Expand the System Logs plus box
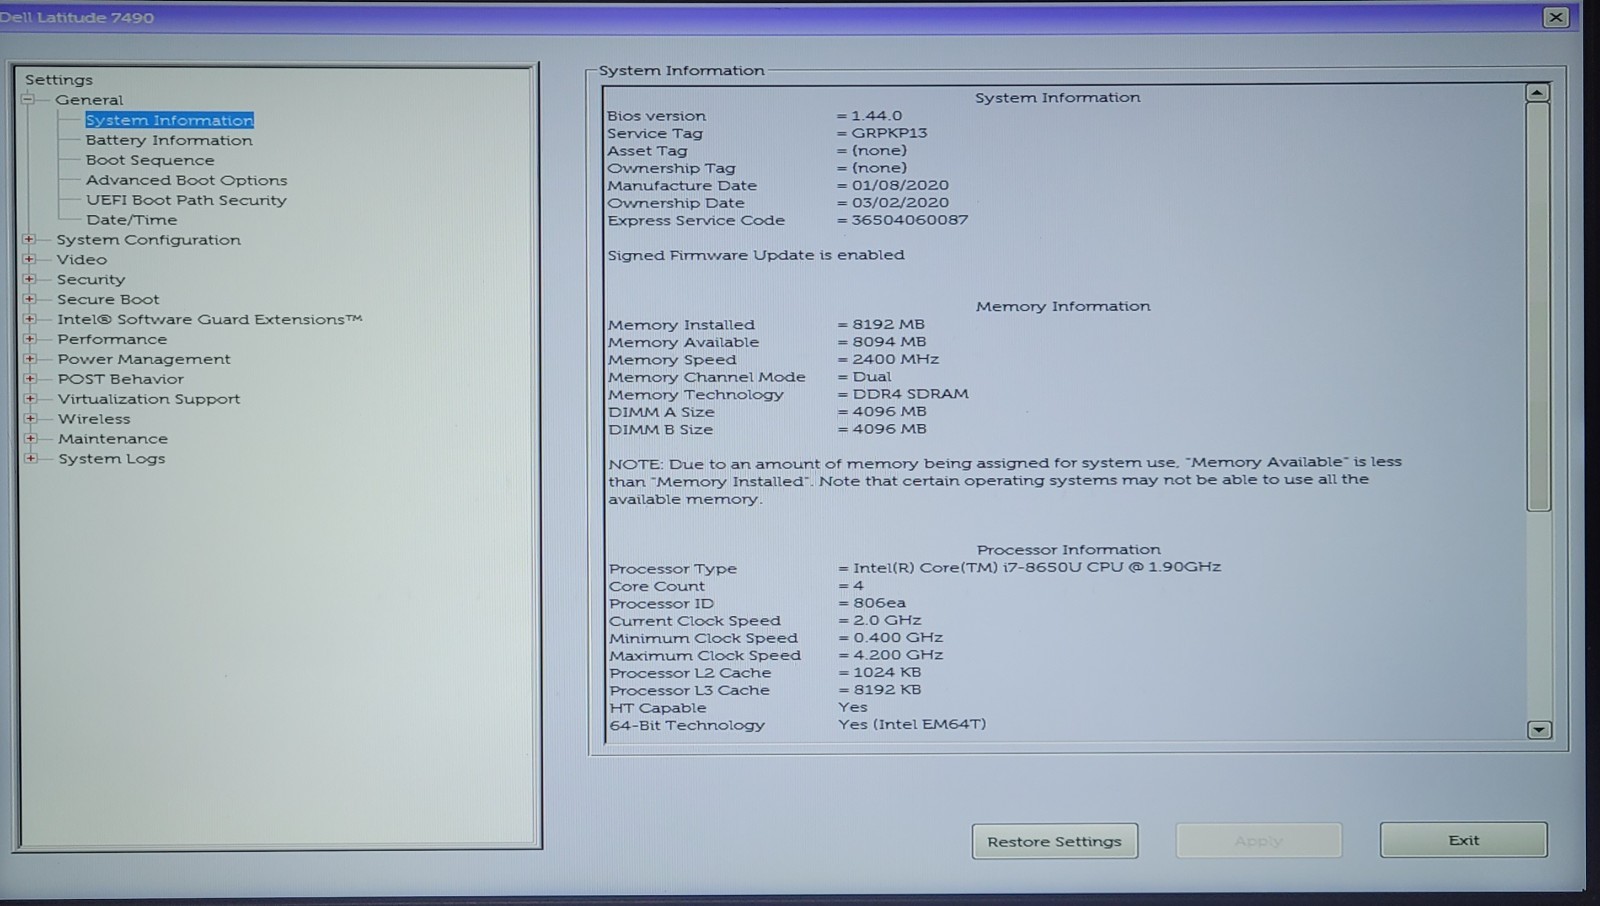 30,458
